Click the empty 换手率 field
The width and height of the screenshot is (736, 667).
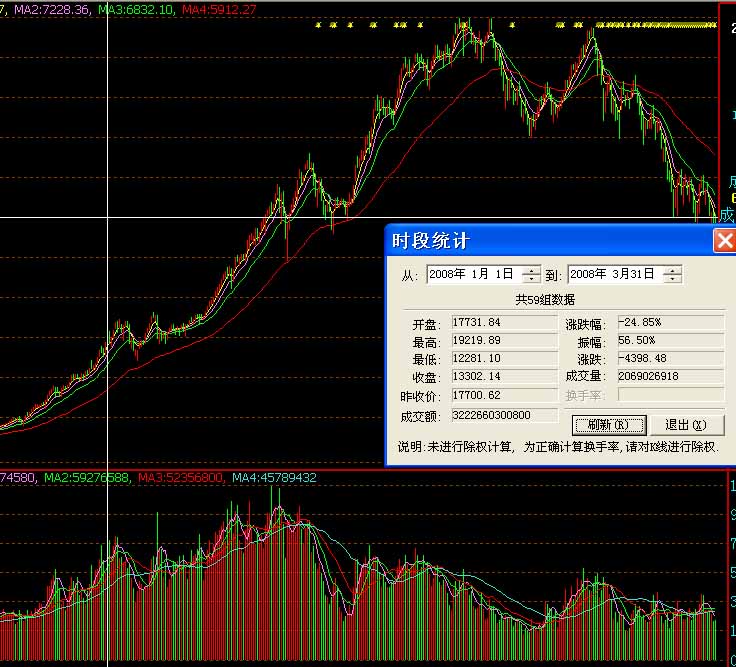[671, 395]
